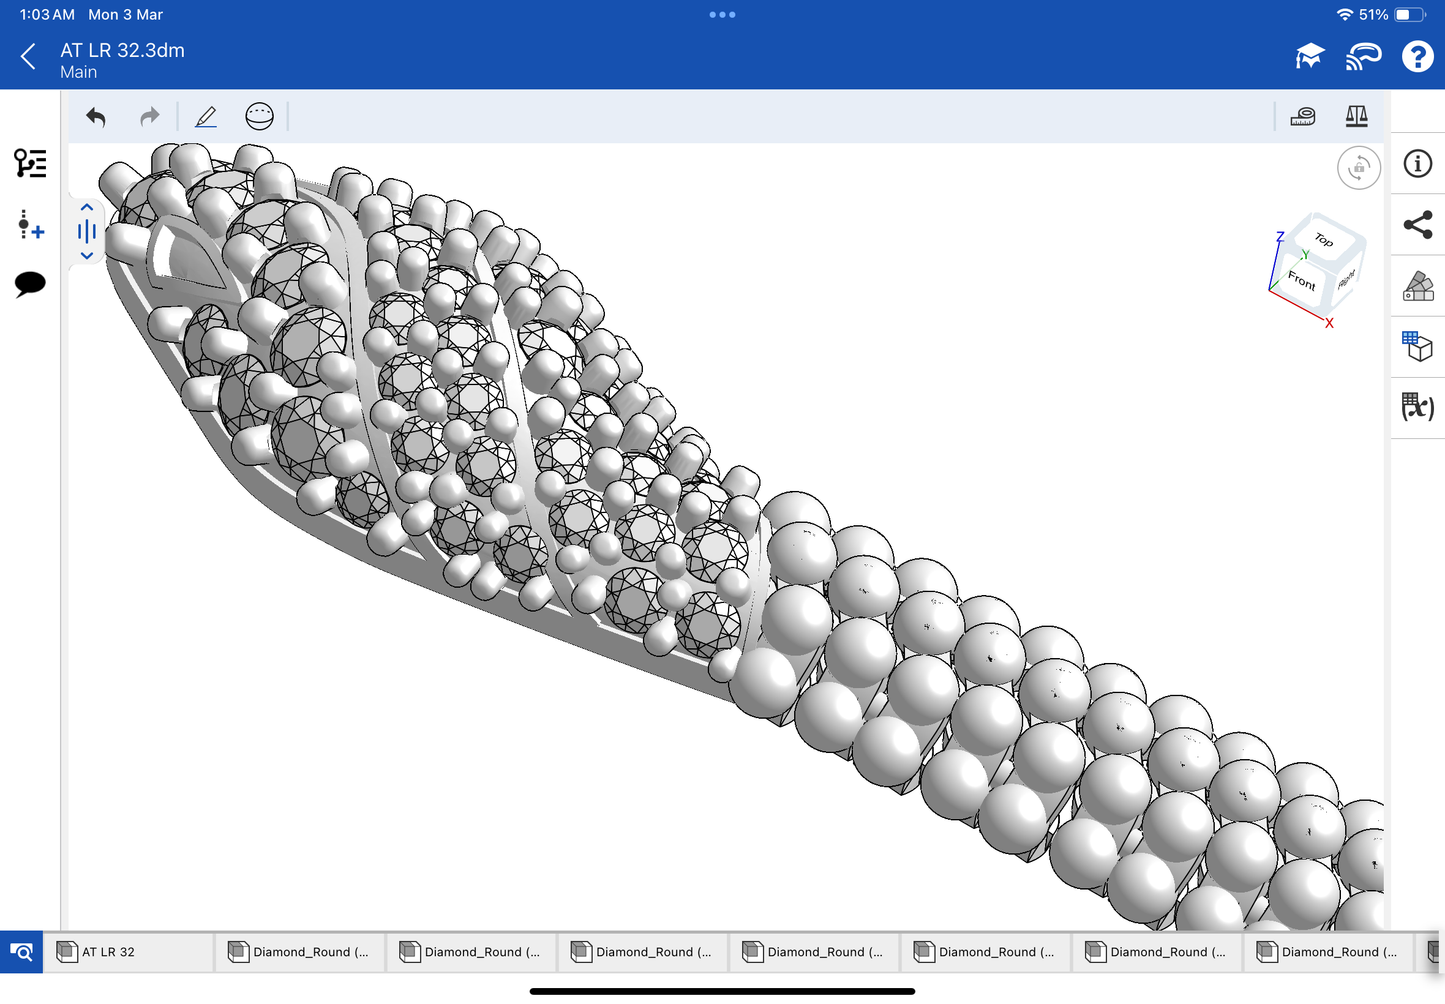
Task: Tap the Undo arrow in toolbar
Action: 96,117
